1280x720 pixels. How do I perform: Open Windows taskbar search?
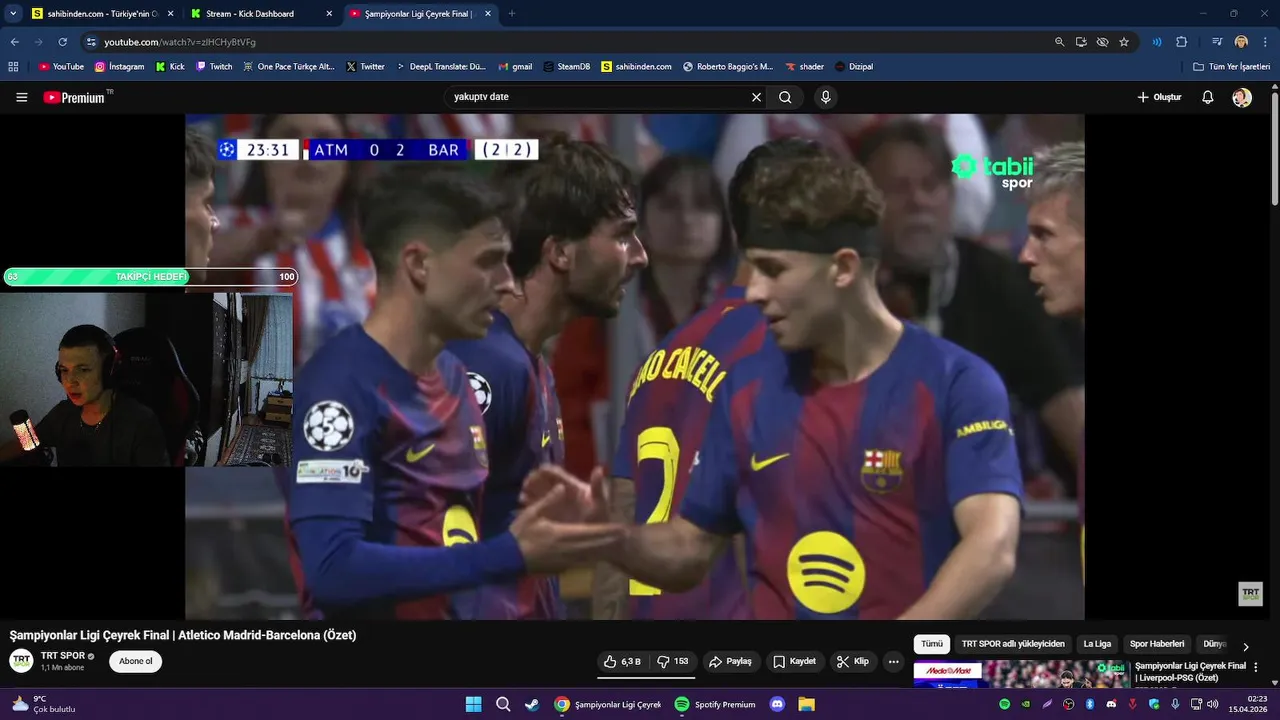(x=503, y=704)
